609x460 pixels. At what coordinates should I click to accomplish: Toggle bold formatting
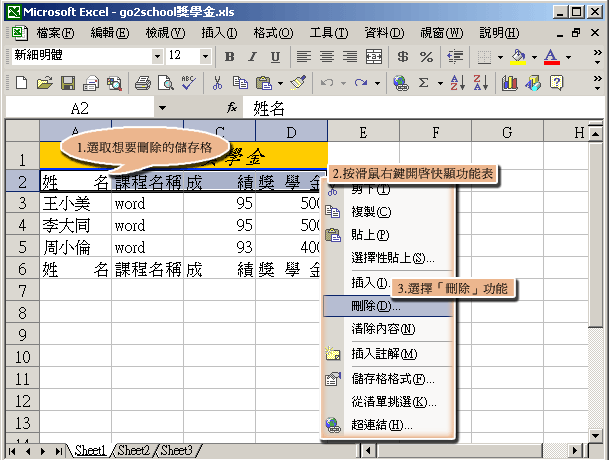[229, 56]
